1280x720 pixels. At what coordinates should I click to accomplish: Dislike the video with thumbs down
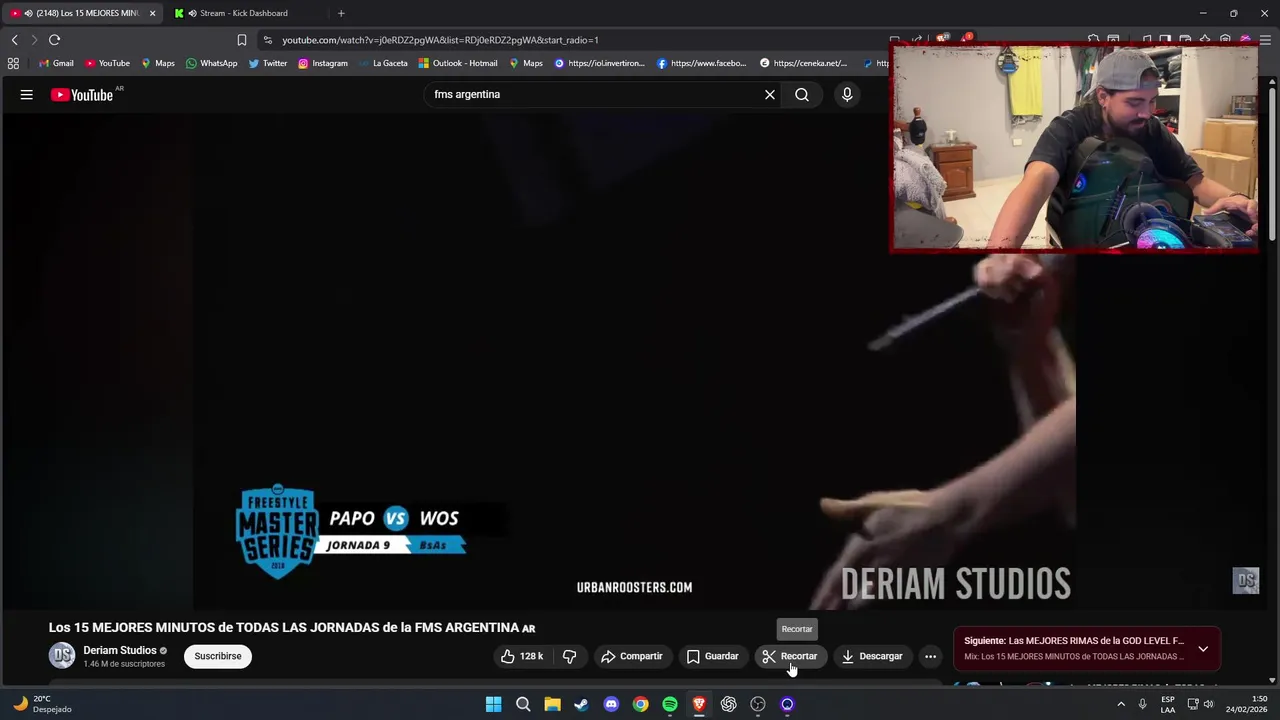pos(569,656)
